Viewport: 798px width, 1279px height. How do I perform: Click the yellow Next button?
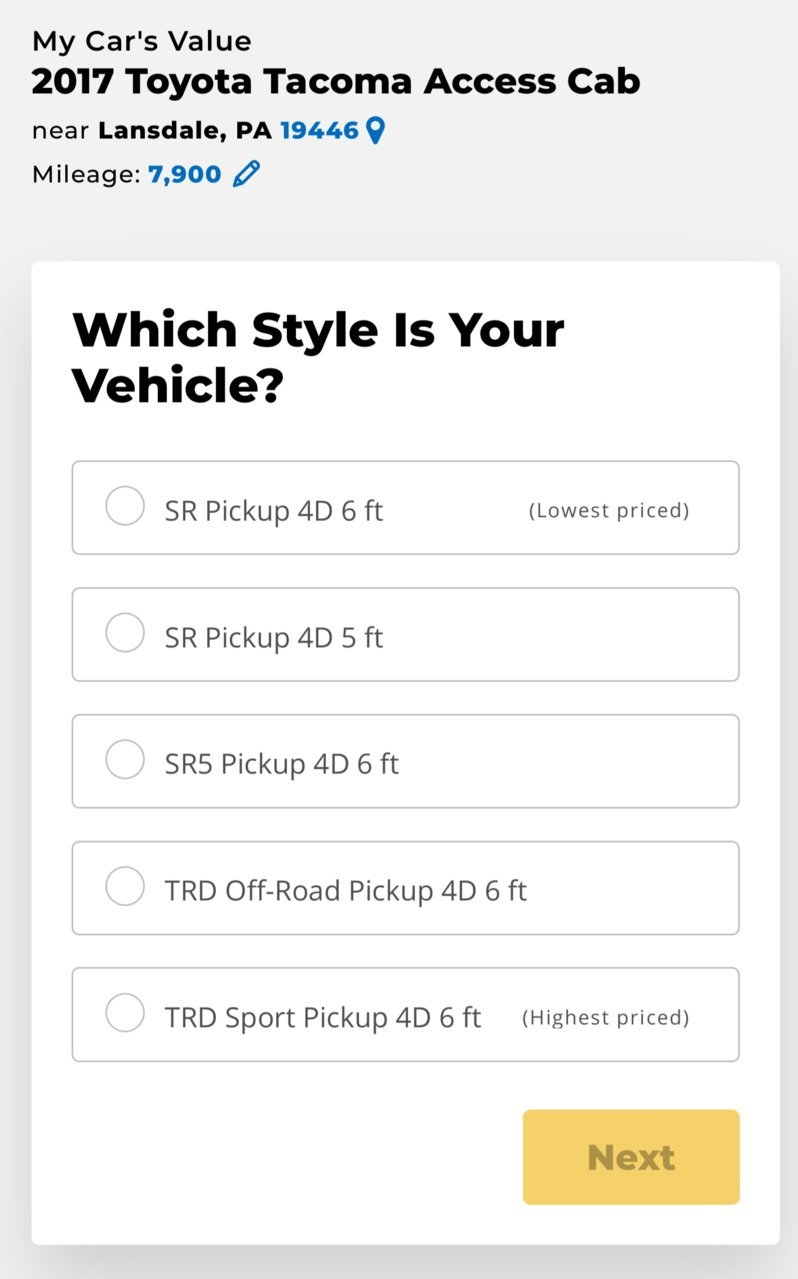631,1157
